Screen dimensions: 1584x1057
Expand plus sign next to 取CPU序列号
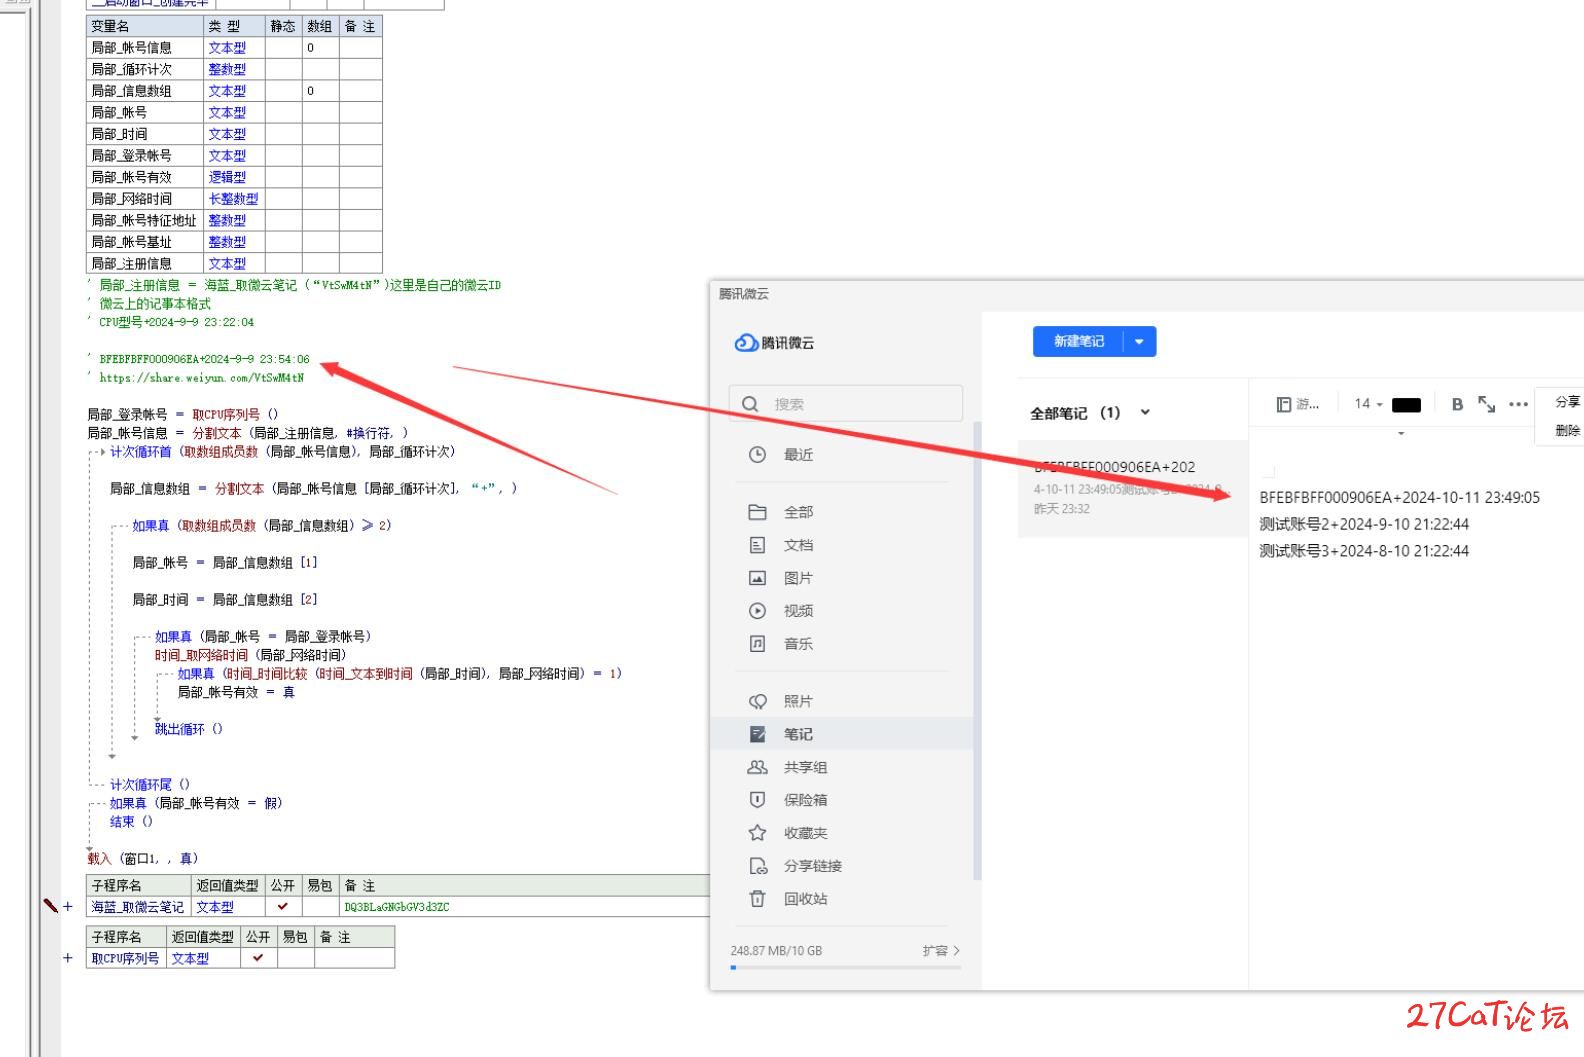(x=68, y=958)
